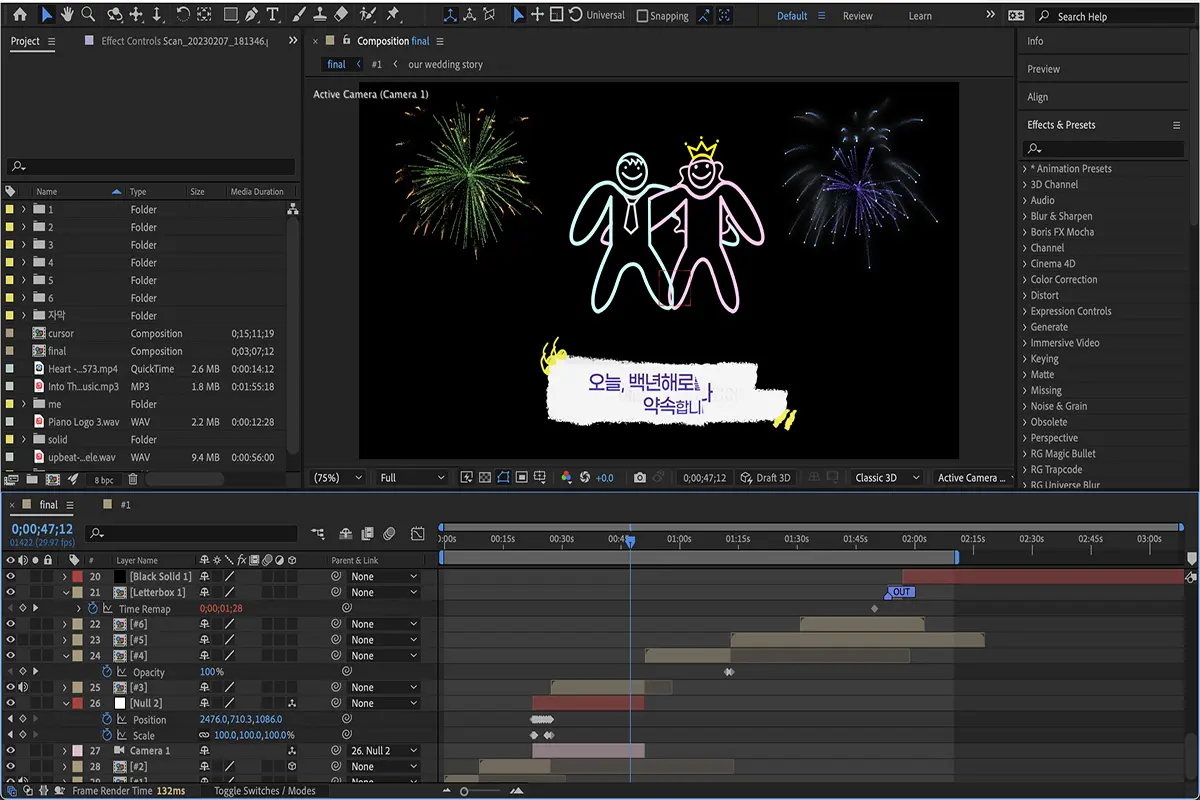Select the Eraser tool
Viewport: 1200px width, 800px height.
point(340,15)
